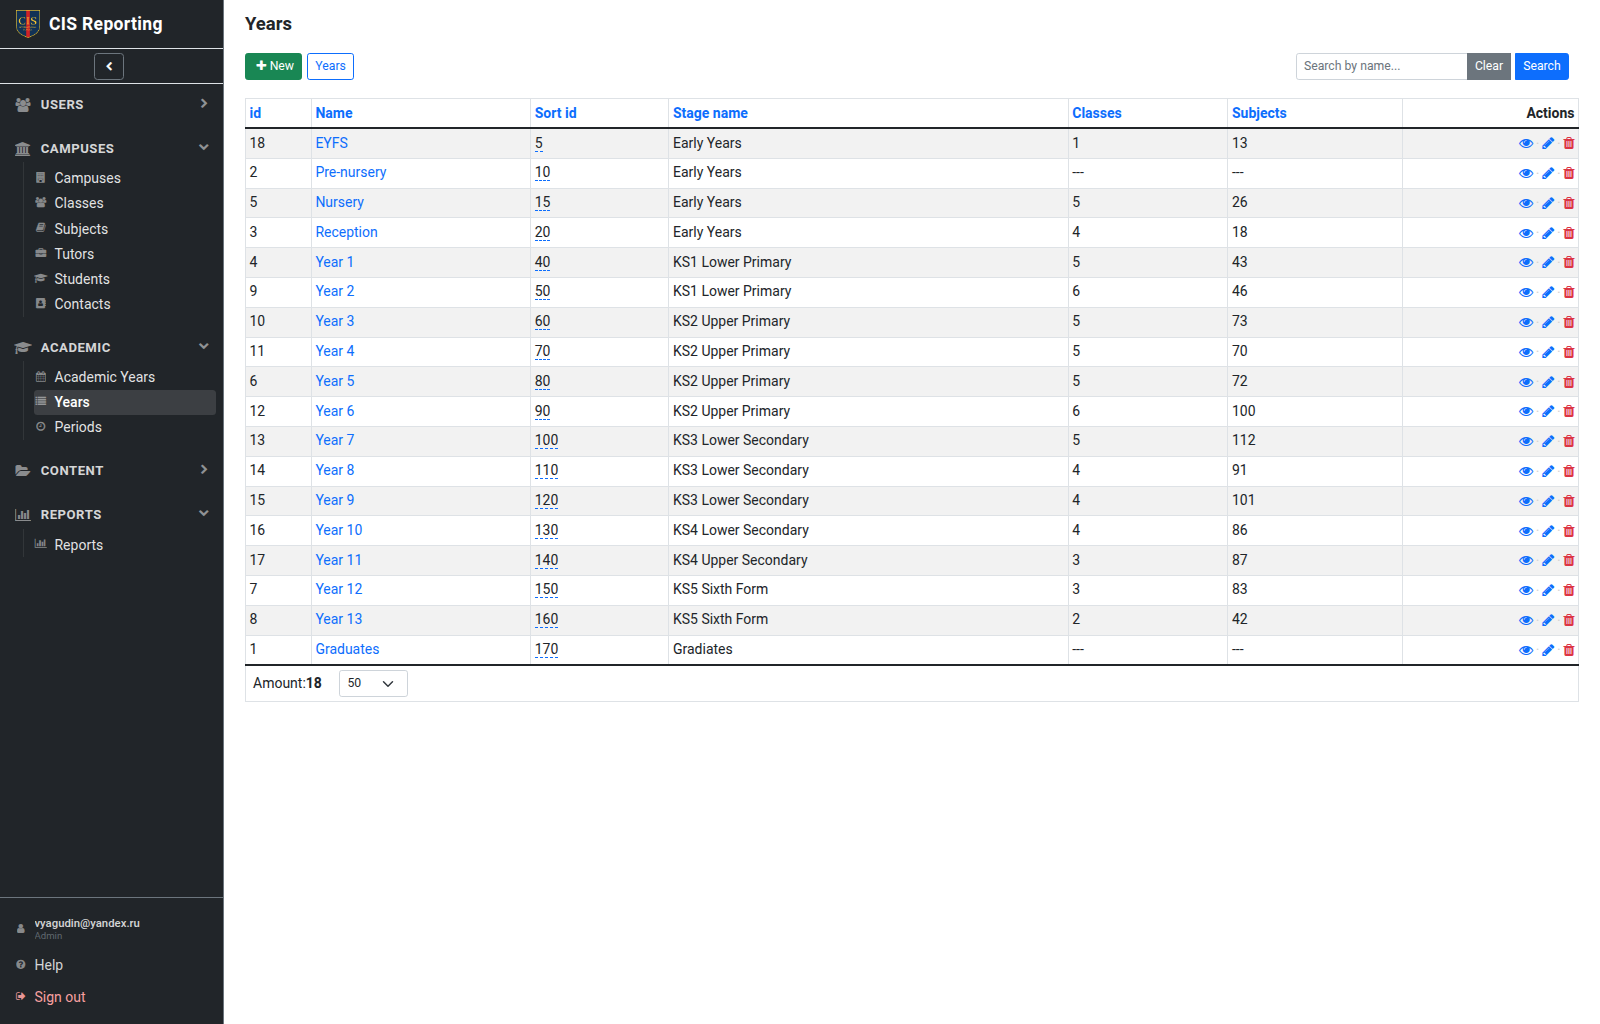Click the trash icon for Year 2
Screen dimensions: 1600x1024
pos(1569,292)
